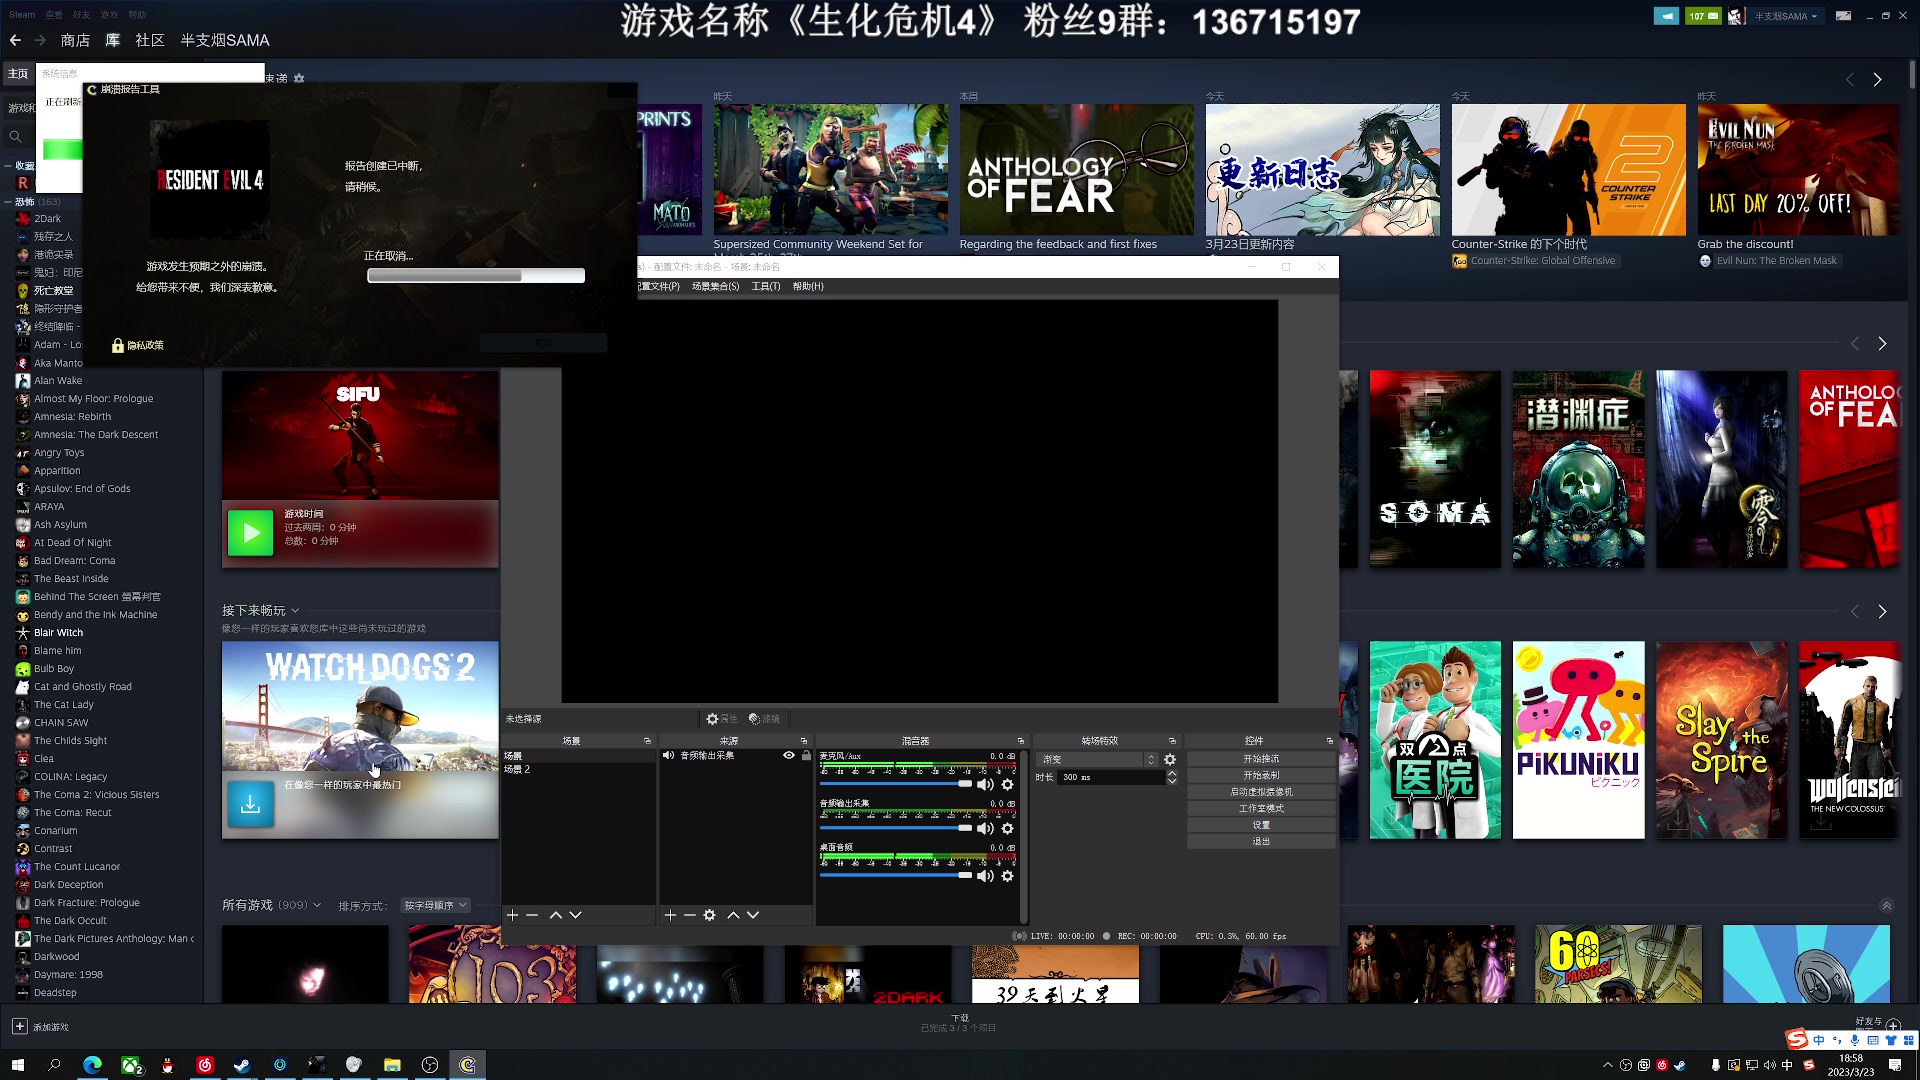Screen dimensions: 1920x1080
Task: Open the 按字母顺序 sort dropdown
Action: pos(434,904)
